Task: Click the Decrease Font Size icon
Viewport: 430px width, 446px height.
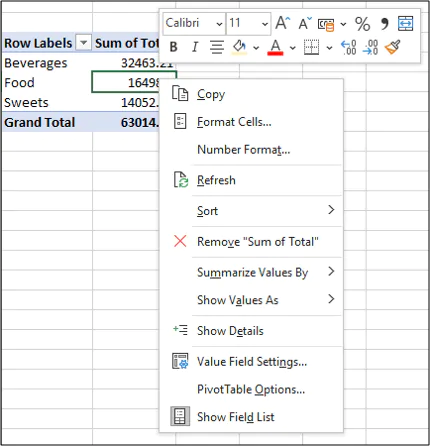Action: tap(305, 23)
